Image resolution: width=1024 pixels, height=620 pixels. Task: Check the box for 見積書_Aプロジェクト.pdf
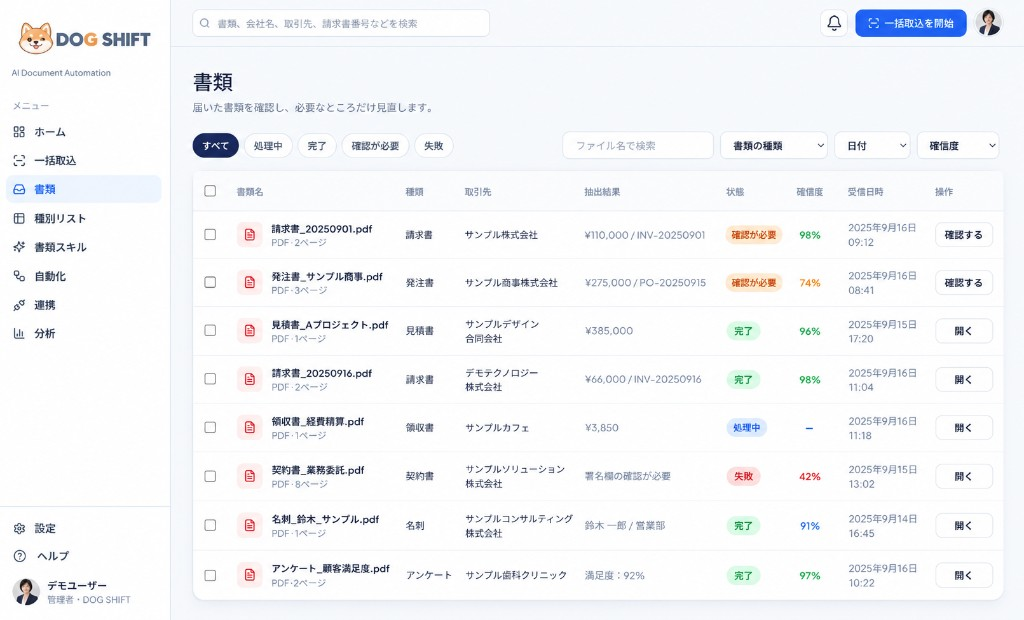tap(210, 331)
